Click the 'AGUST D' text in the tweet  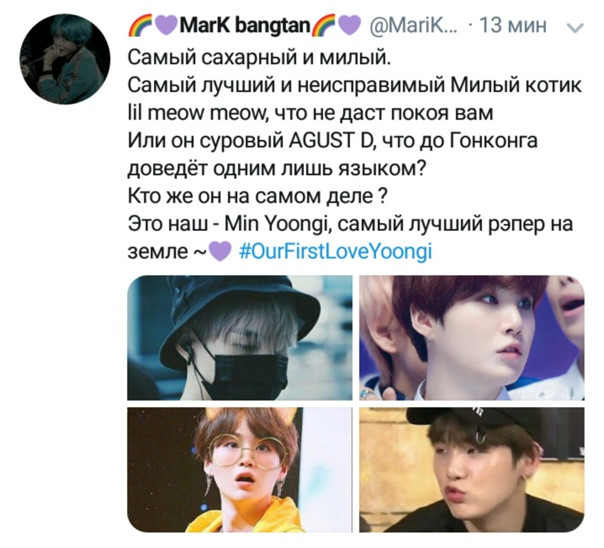pyautogui.click(x=329, y=141)
